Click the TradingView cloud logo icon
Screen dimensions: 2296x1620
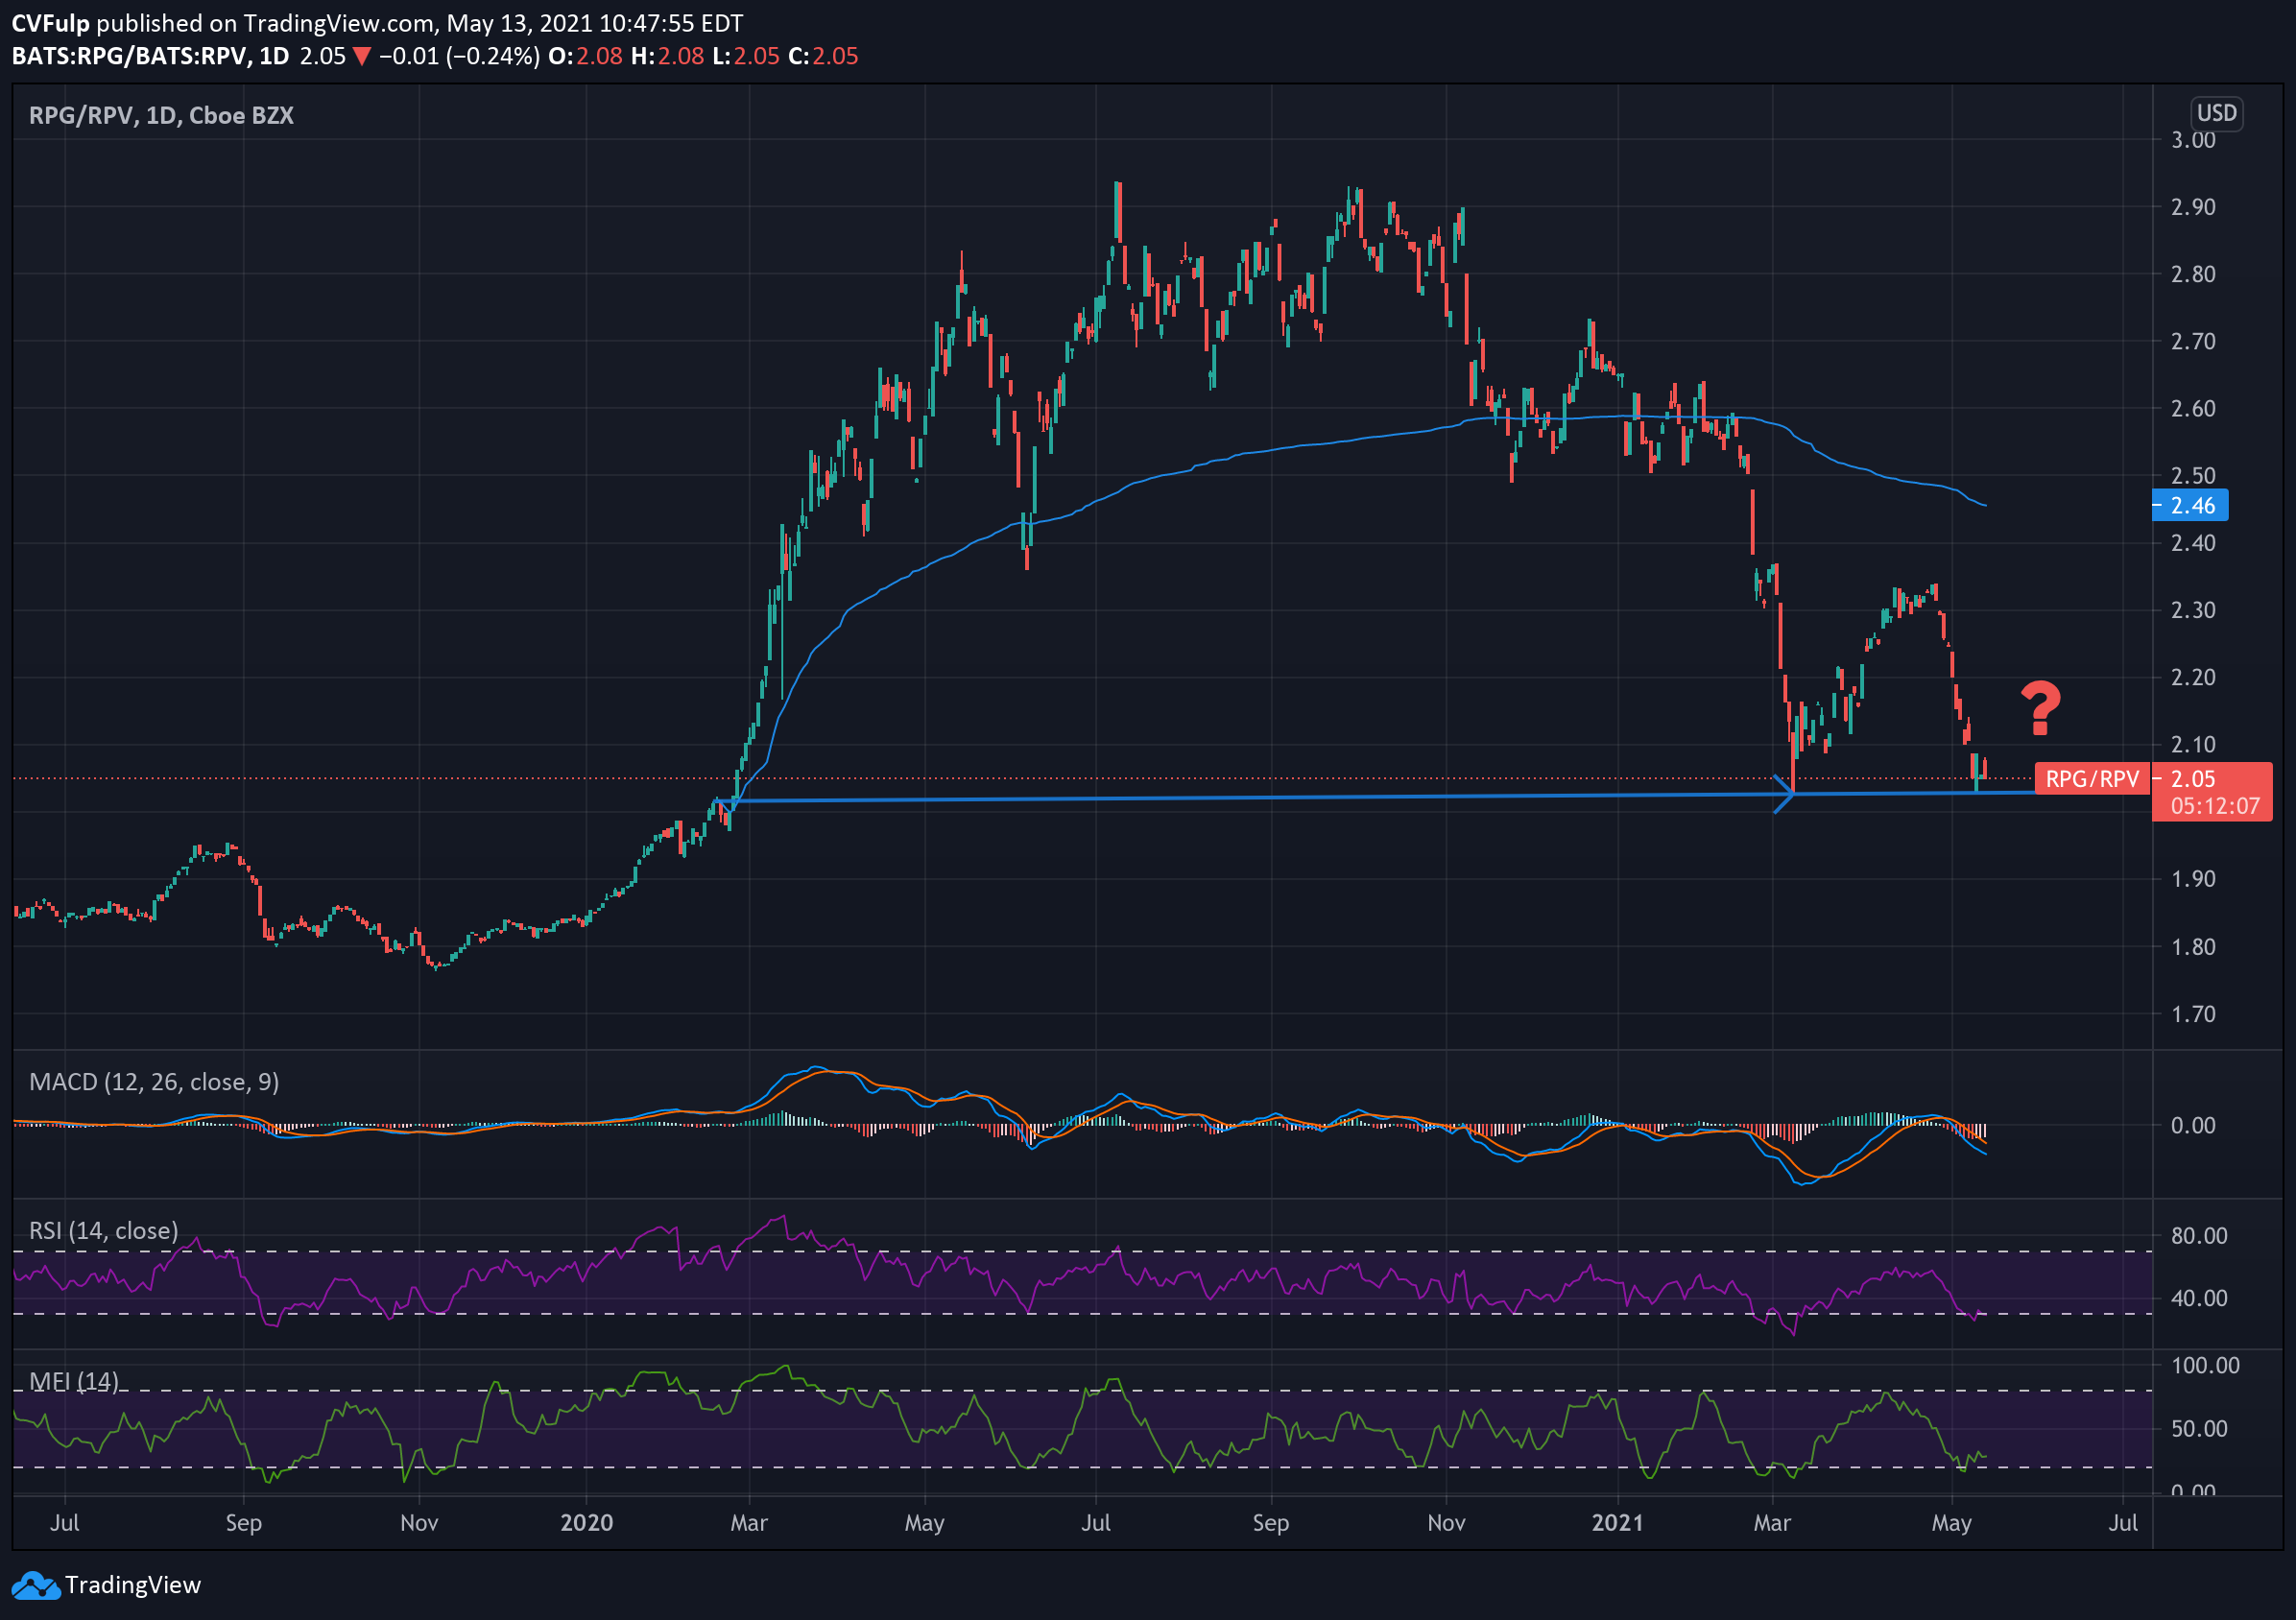[x=36, y=1586]
